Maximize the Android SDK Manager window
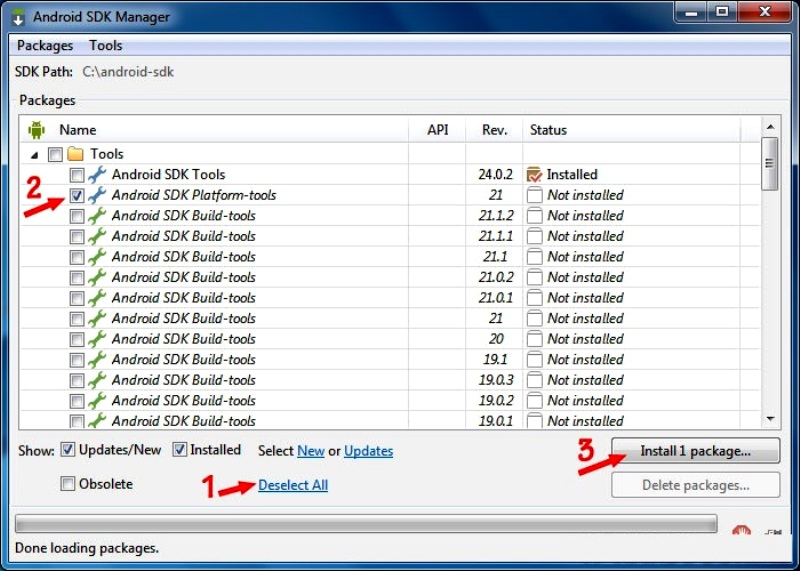800x571 pixels. click(x=722, y=12)
